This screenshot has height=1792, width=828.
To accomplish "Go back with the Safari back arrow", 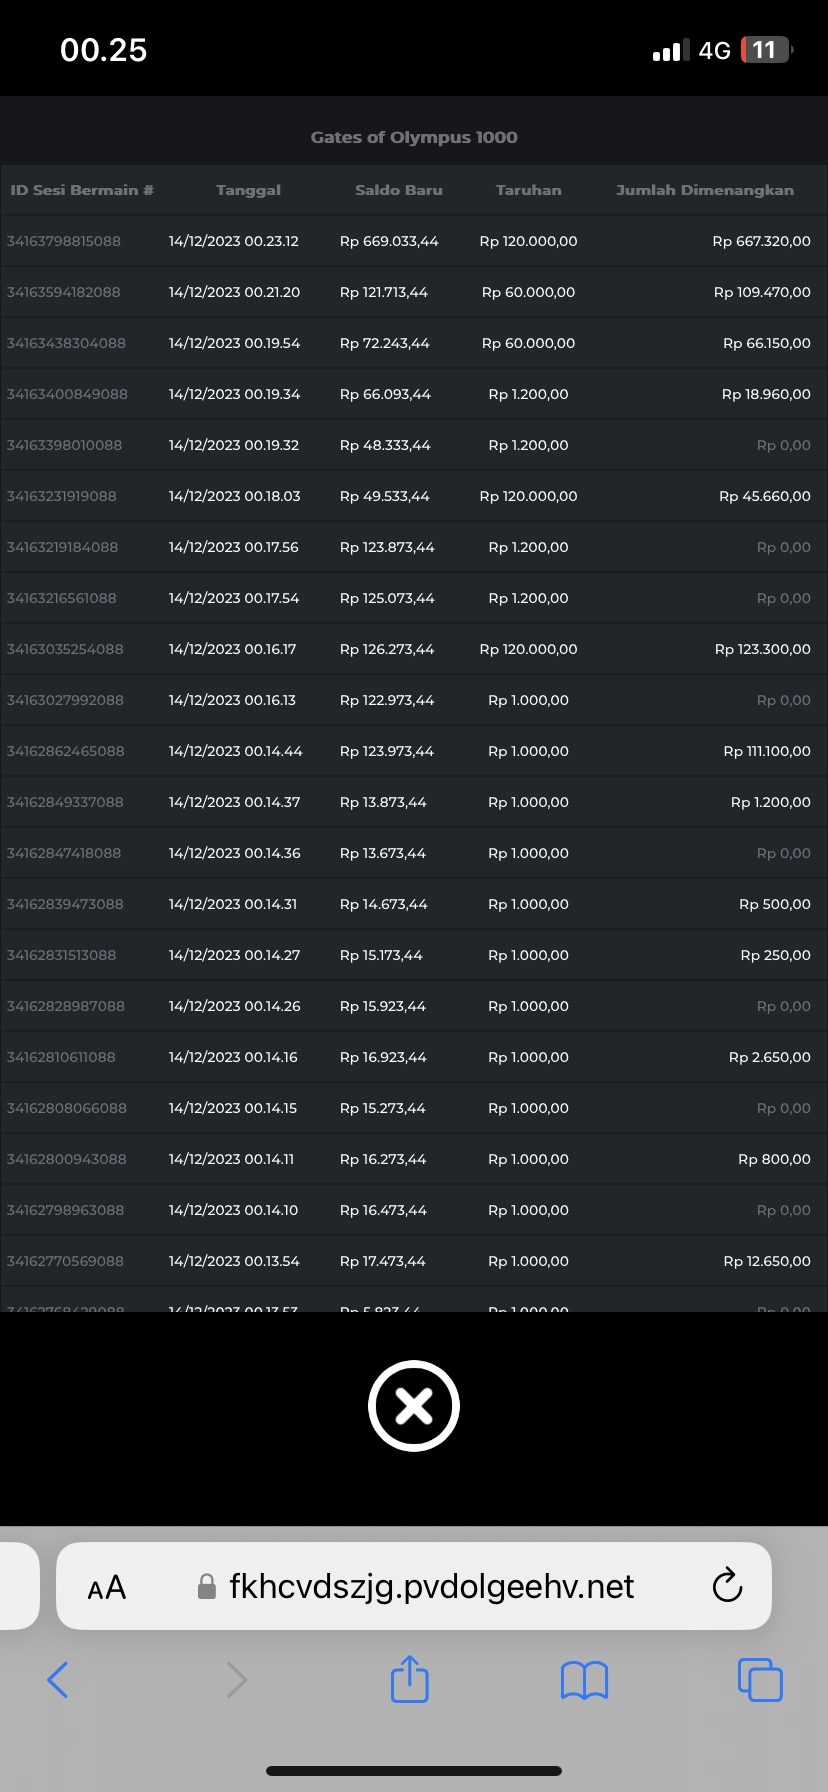I will click(58, 1680).
